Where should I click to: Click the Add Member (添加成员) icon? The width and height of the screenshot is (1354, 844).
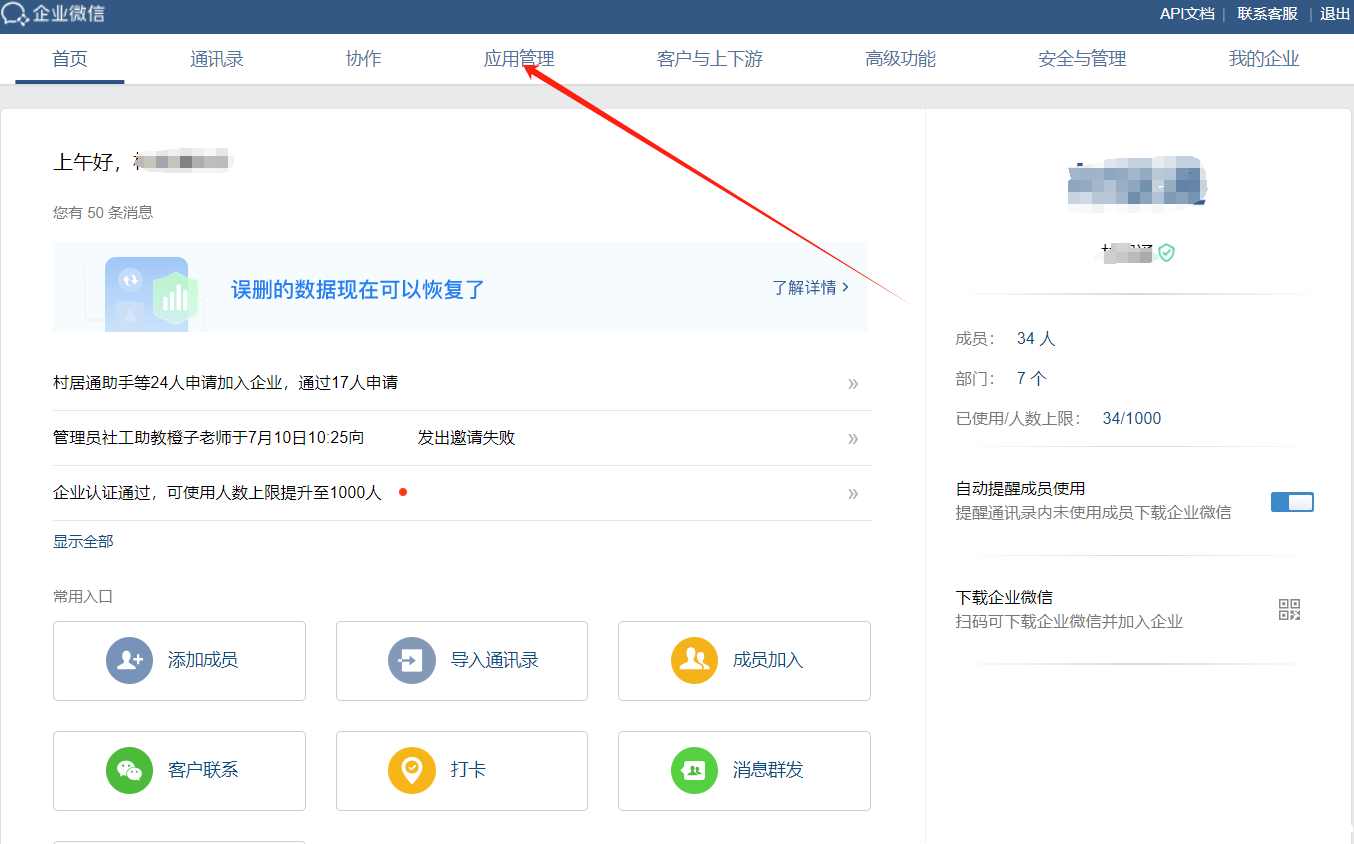pyautogui.click(x=129, y=660)
